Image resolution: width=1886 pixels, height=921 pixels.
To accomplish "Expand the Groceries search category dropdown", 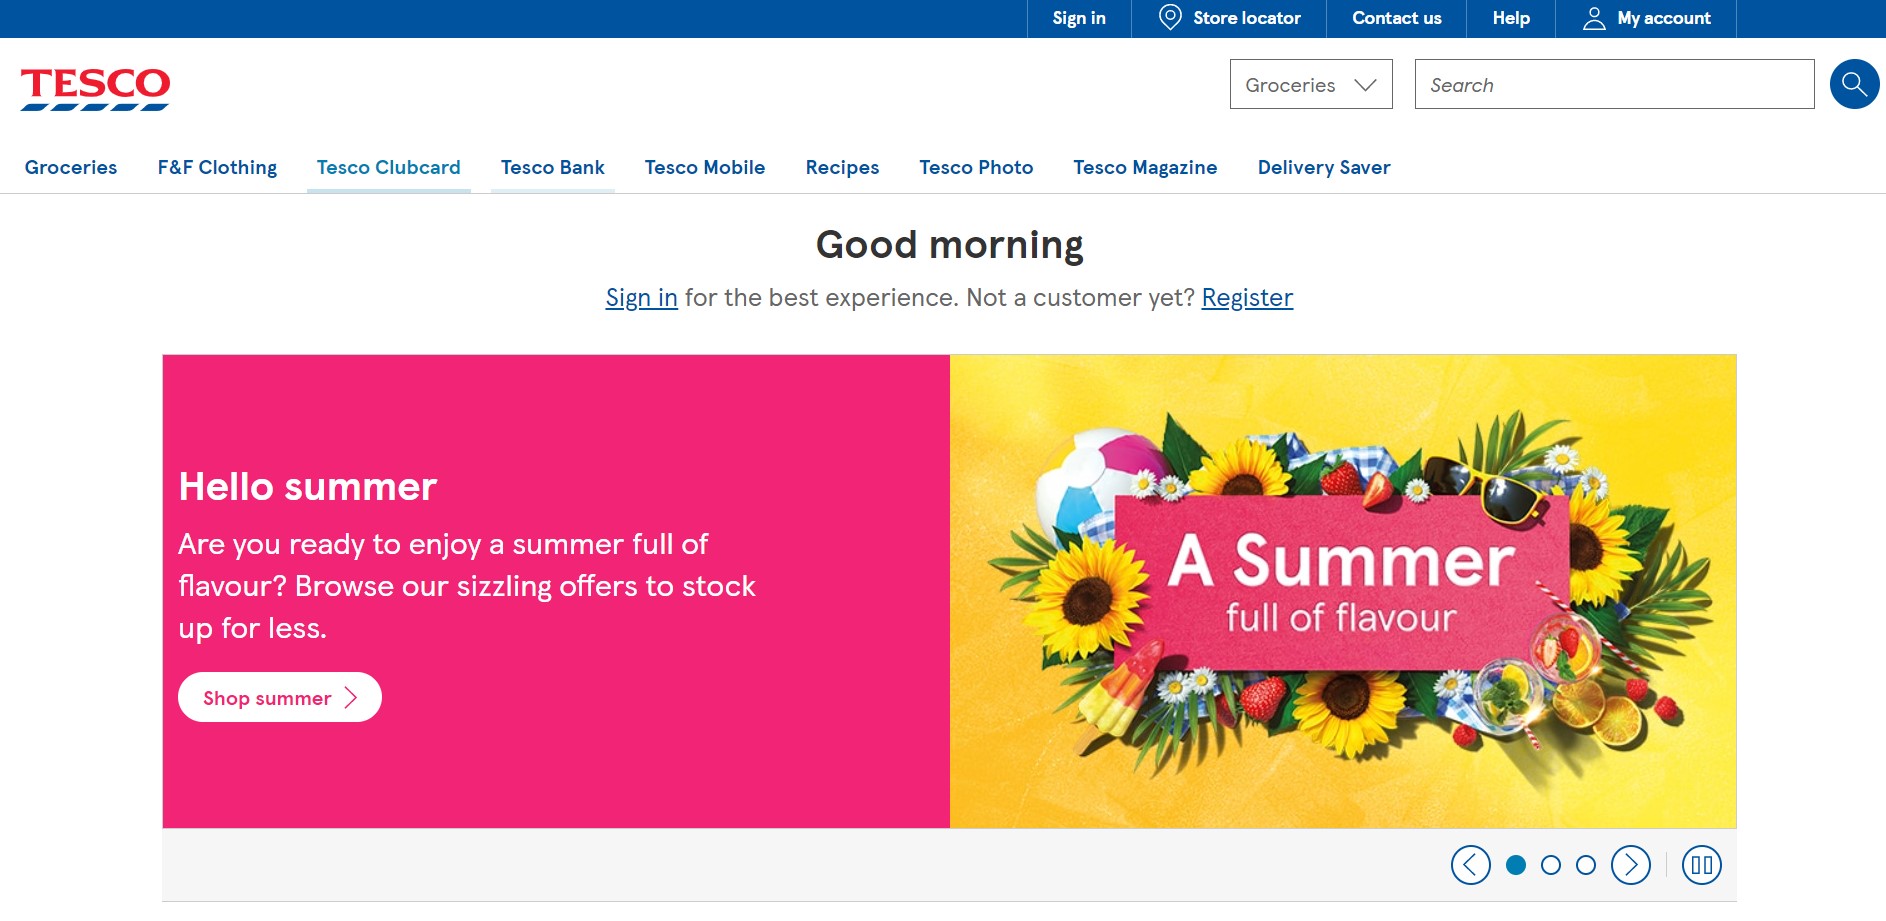I will [x=1310, y=85].
